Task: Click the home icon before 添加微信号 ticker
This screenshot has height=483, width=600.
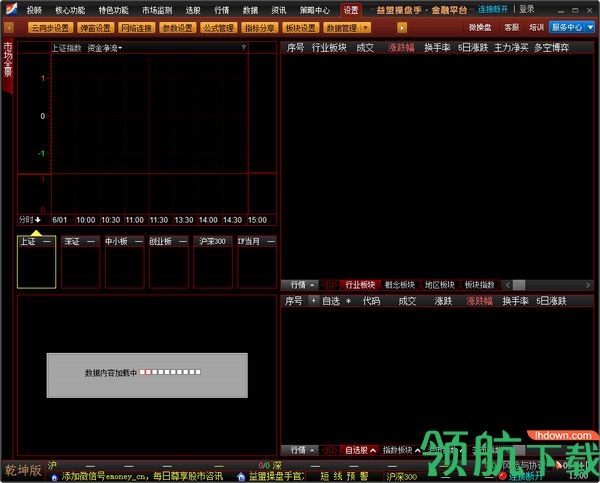Action: 54,477
